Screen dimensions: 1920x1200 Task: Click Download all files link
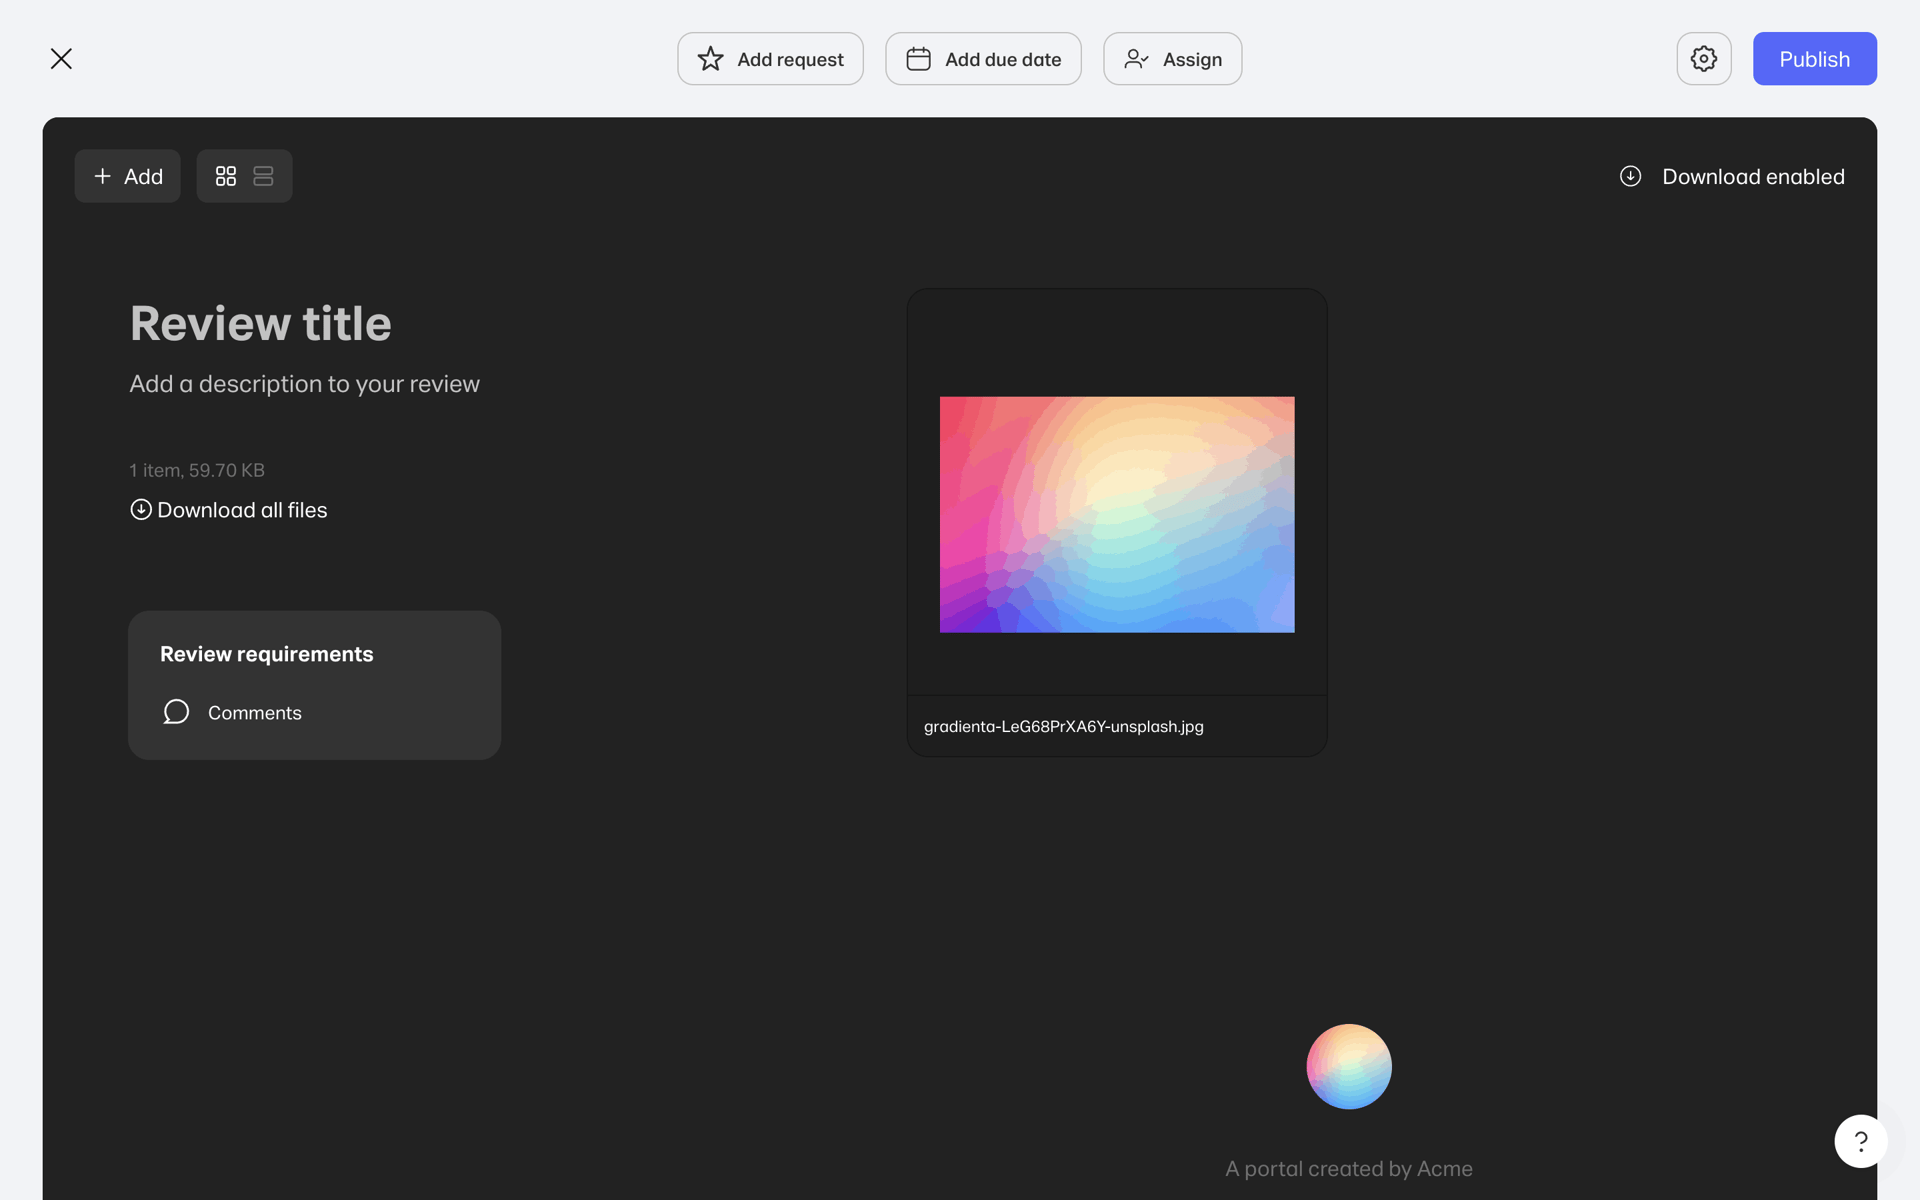pos(229,510)
